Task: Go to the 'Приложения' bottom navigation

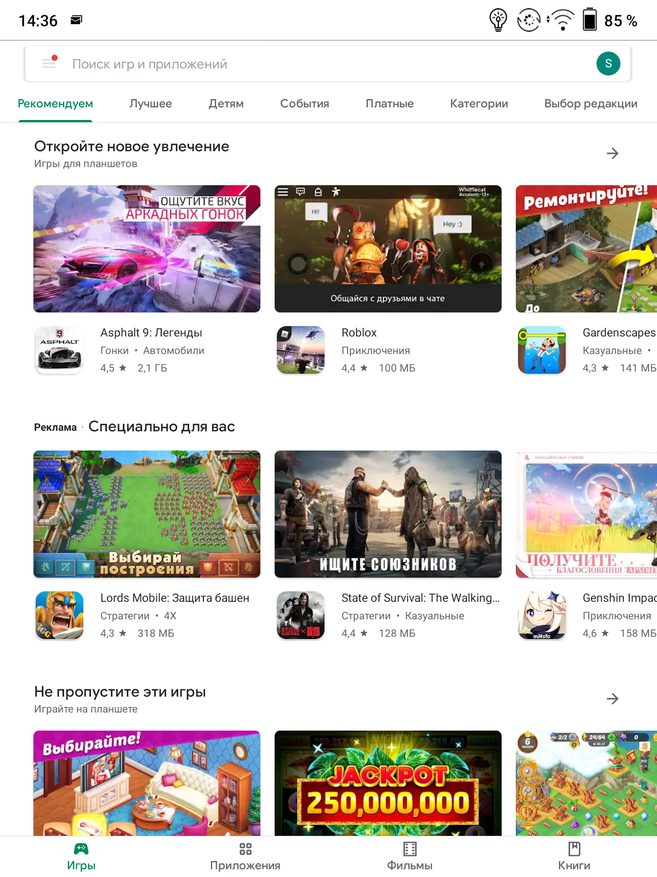Action: [x=245, y=857]
